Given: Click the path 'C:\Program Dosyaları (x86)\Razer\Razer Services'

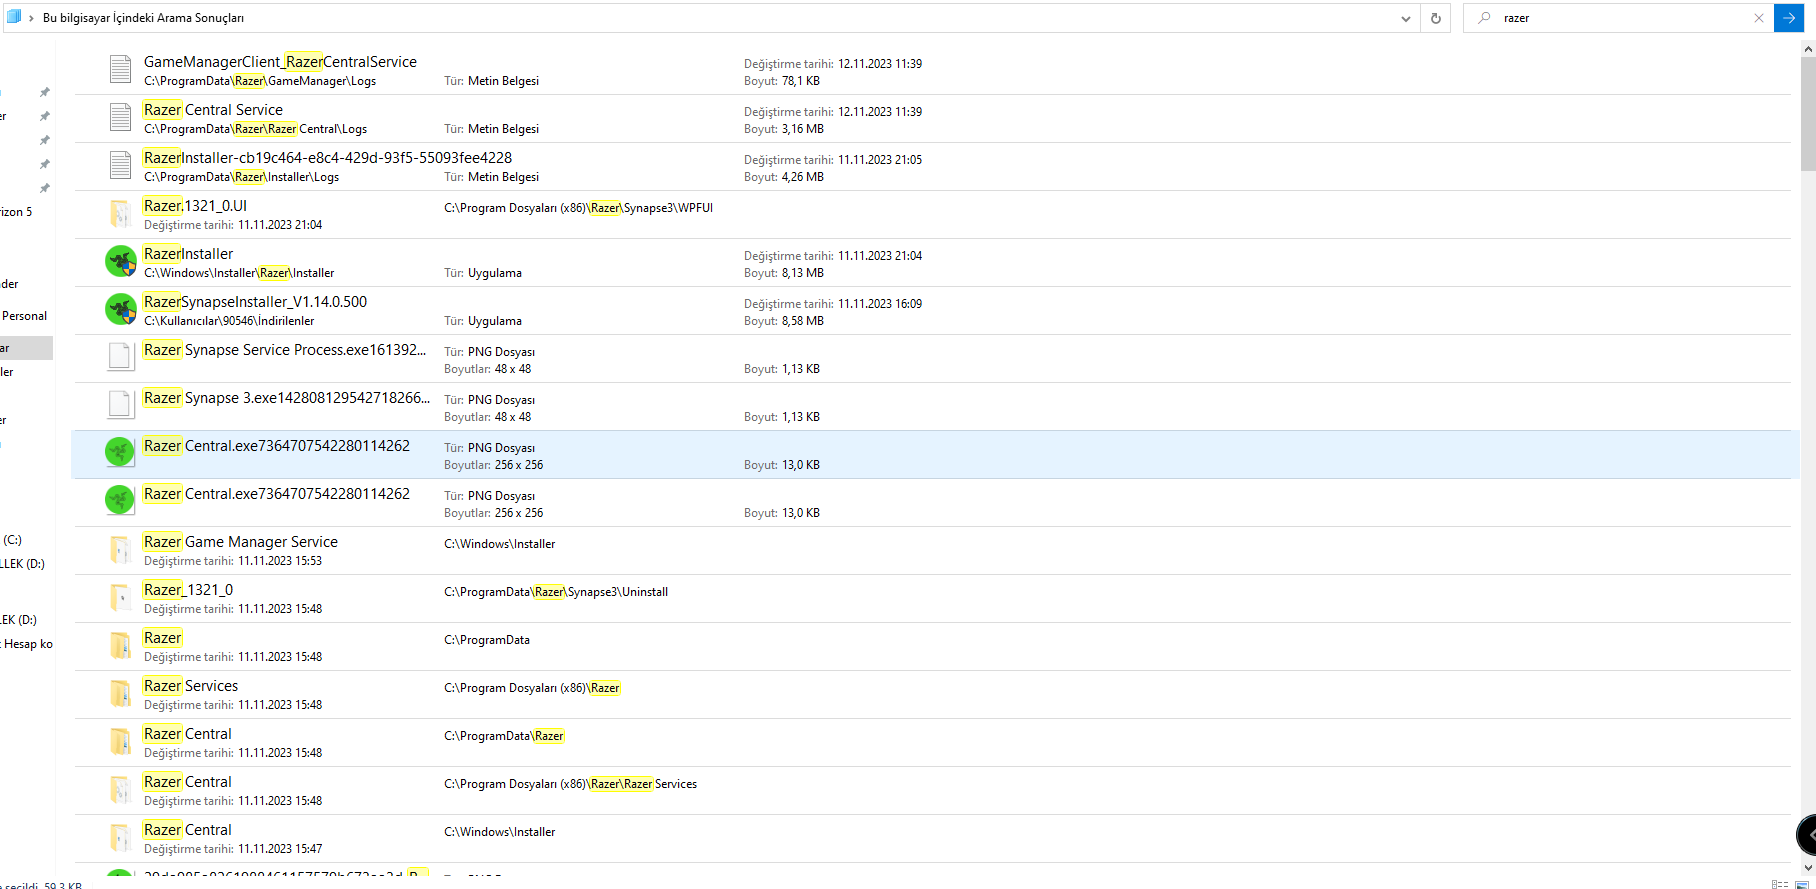Looking at the screenshot, I should click(571, 784).
